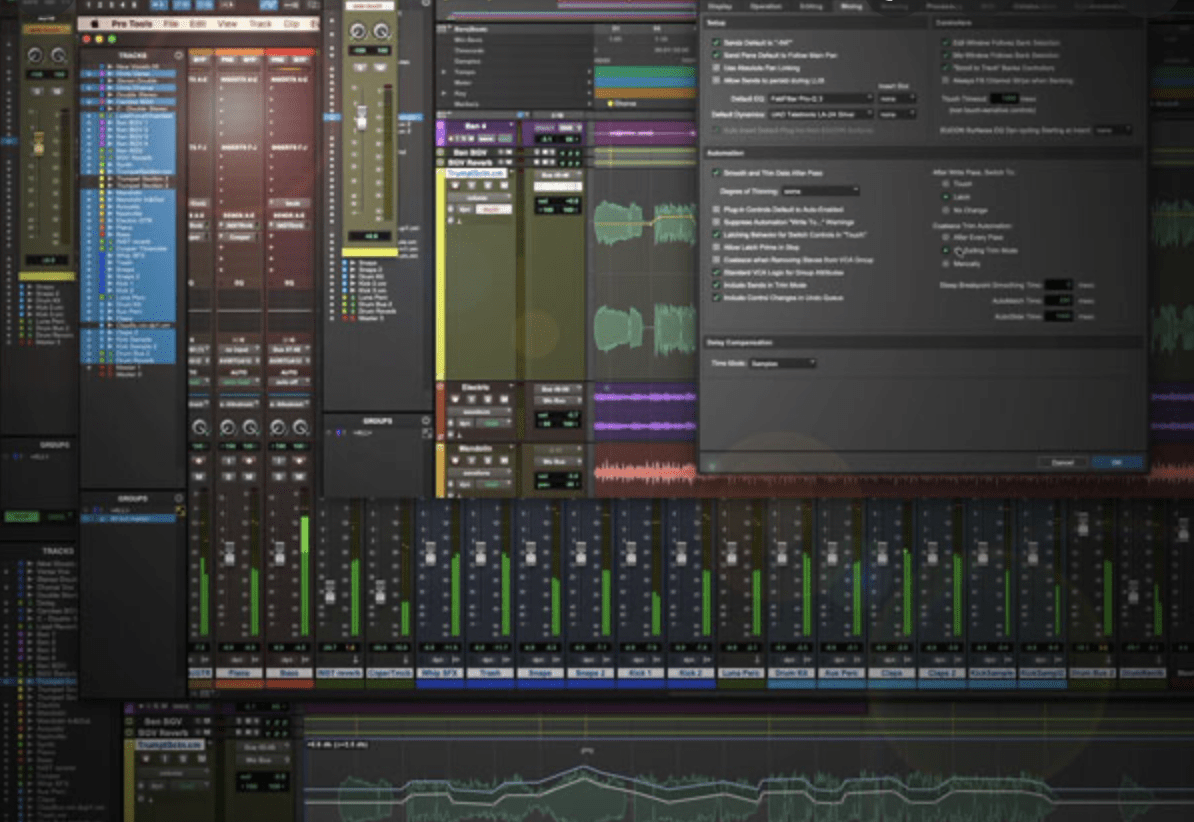1194x822 pixels.
Task: Click the OK button in Preferences
Action: click(1117, 463)
